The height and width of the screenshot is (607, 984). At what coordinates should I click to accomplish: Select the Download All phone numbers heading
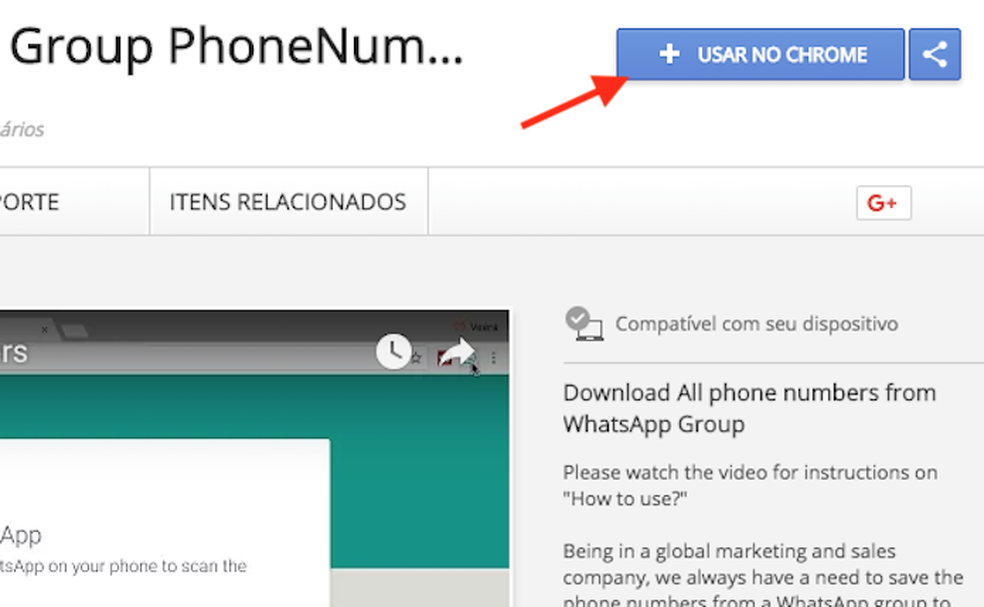point(749,408)
